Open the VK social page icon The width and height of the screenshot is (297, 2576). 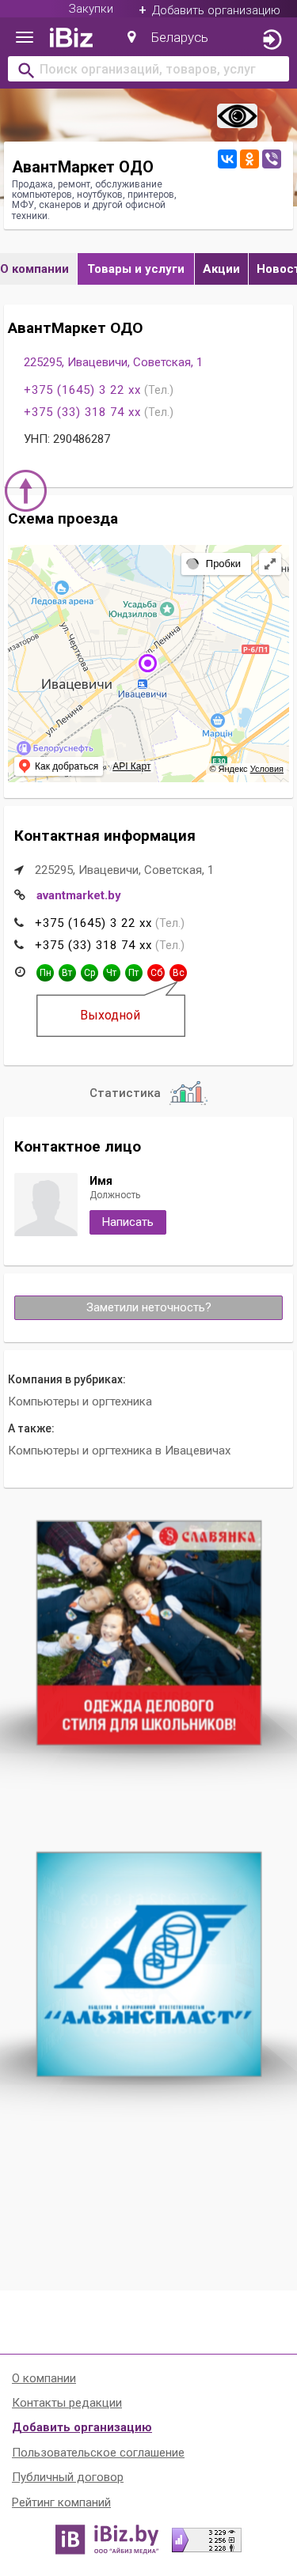pyautogui.click(x=227, y=159)
